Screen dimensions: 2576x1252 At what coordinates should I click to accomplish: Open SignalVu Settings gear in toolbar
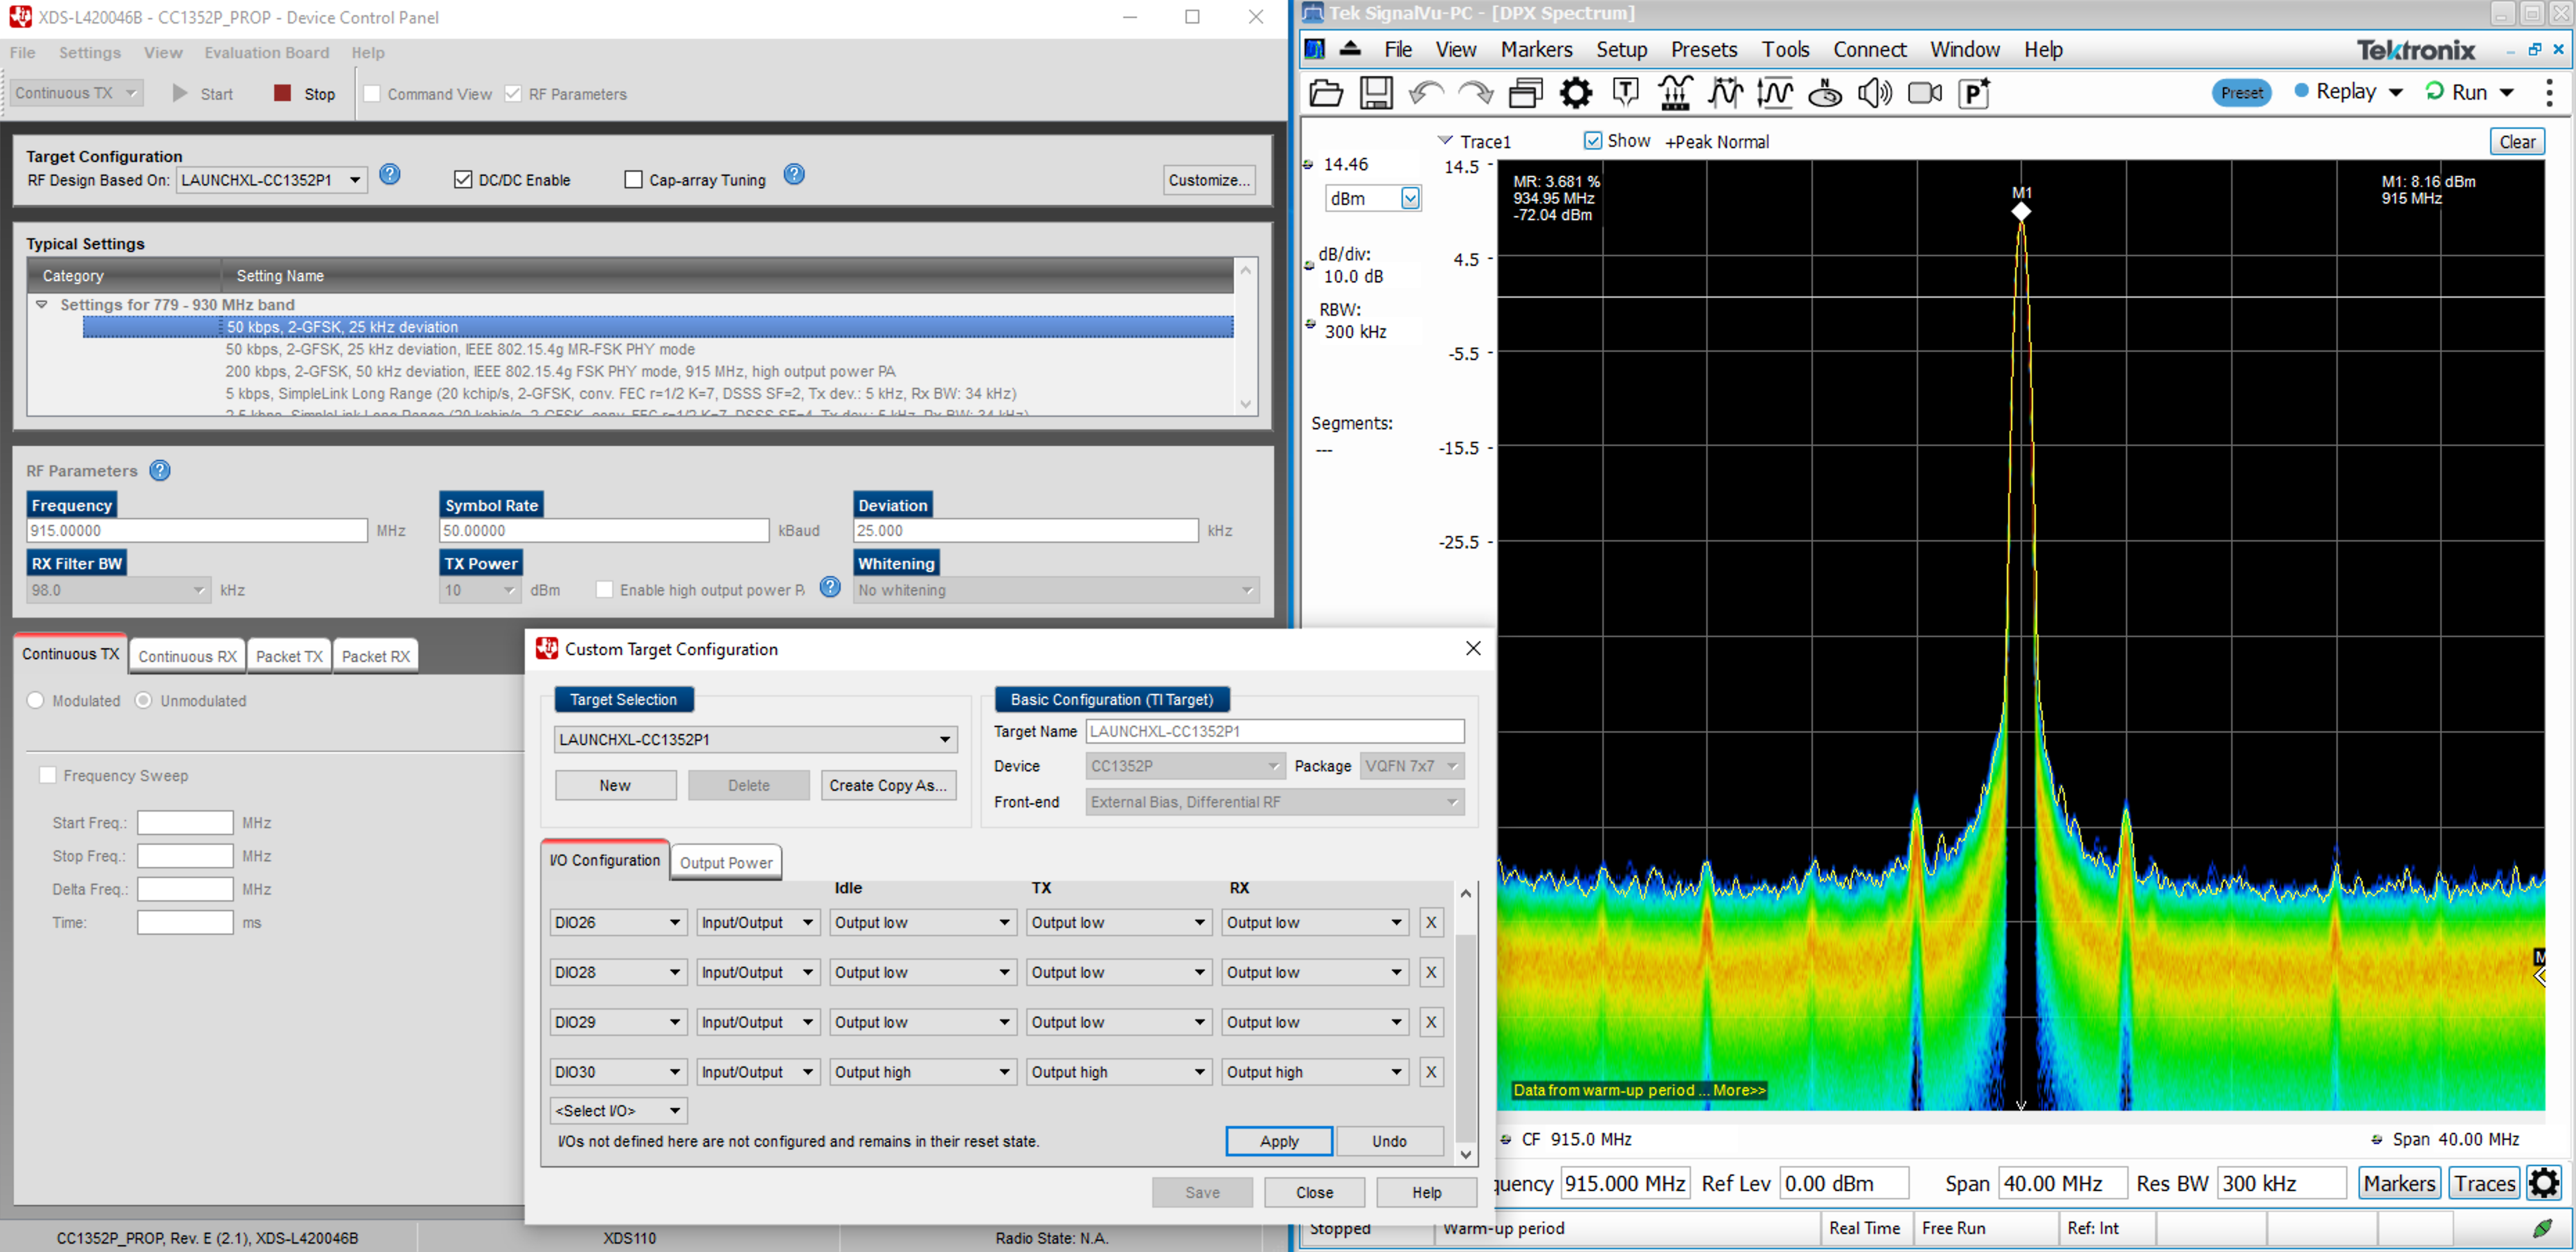1575,93
